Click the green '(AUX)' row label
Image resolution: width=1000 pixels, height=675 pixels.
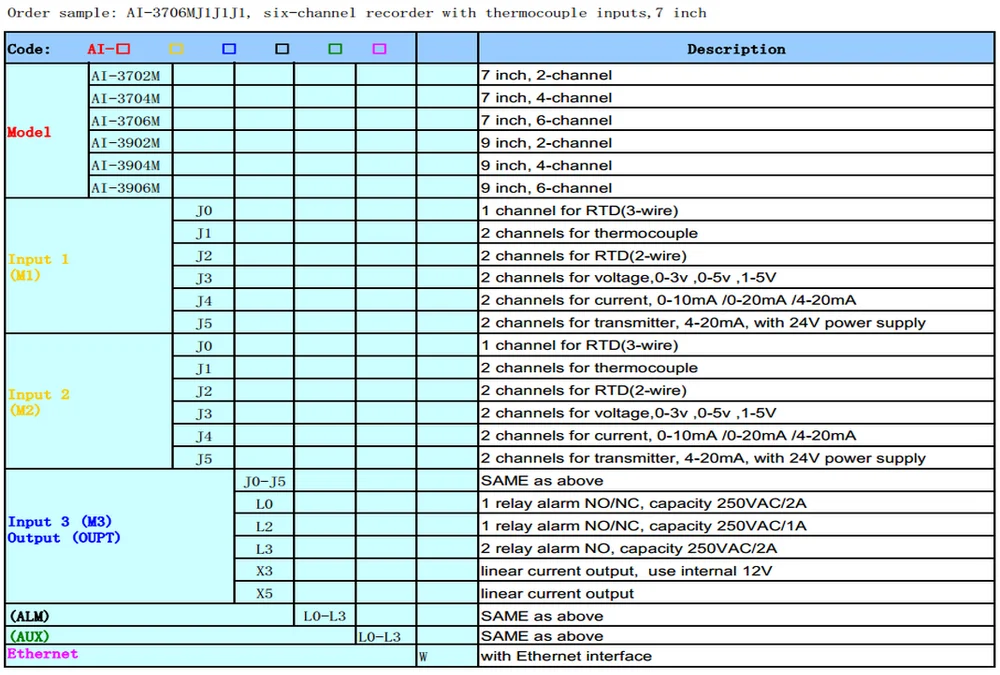click(x=29, y=636)
